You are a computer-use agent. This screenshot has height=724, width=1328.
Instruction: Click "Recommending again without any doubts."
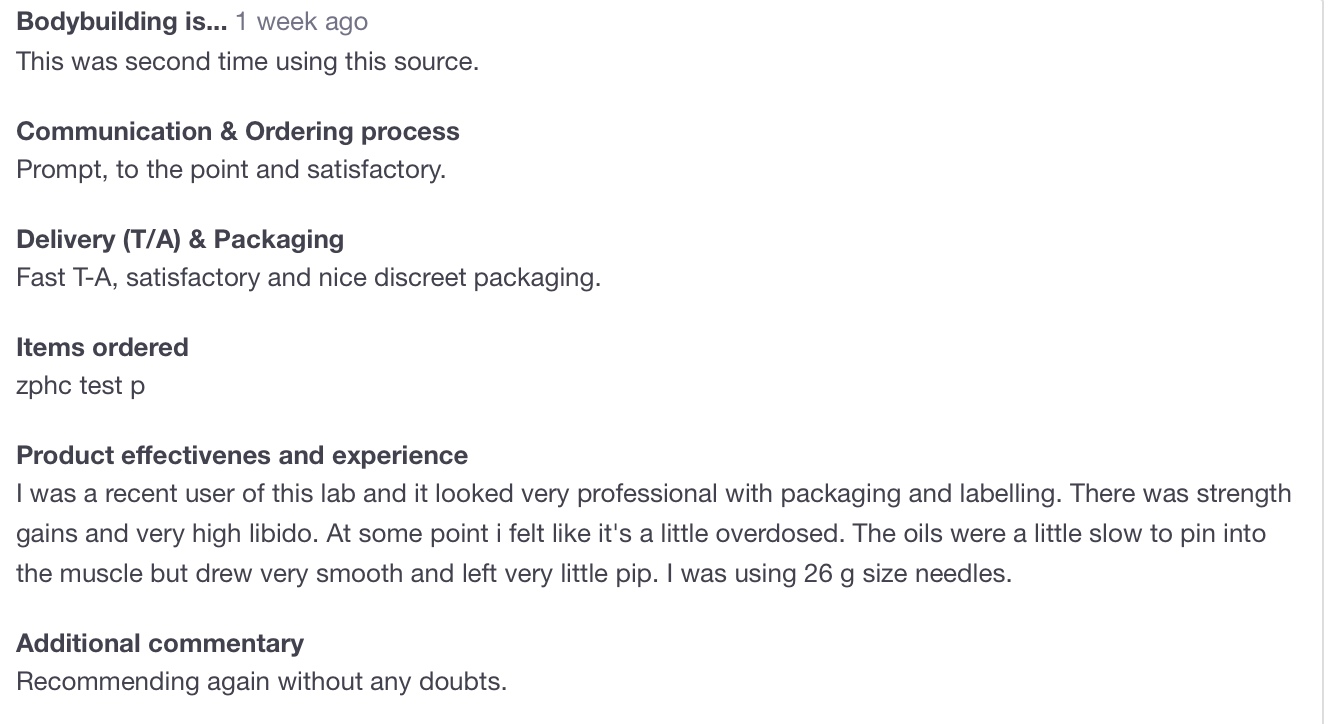[x=262, y=681]
